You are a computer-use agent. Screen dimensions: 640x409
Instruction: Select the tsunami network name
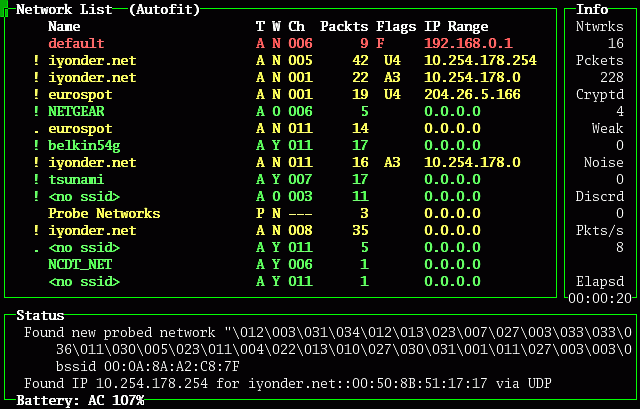point(76,180)
